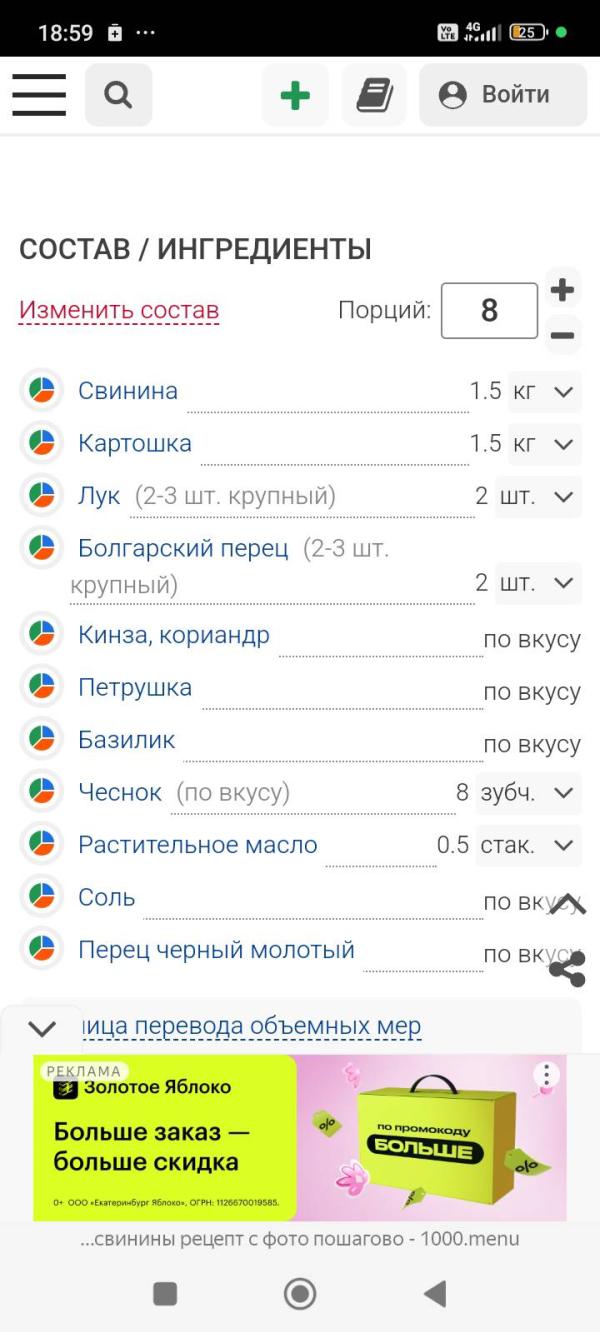Tap the scroll-to-top chevron arrow
The height and width of the screenshot is (1332, 600).
(567, 904)
